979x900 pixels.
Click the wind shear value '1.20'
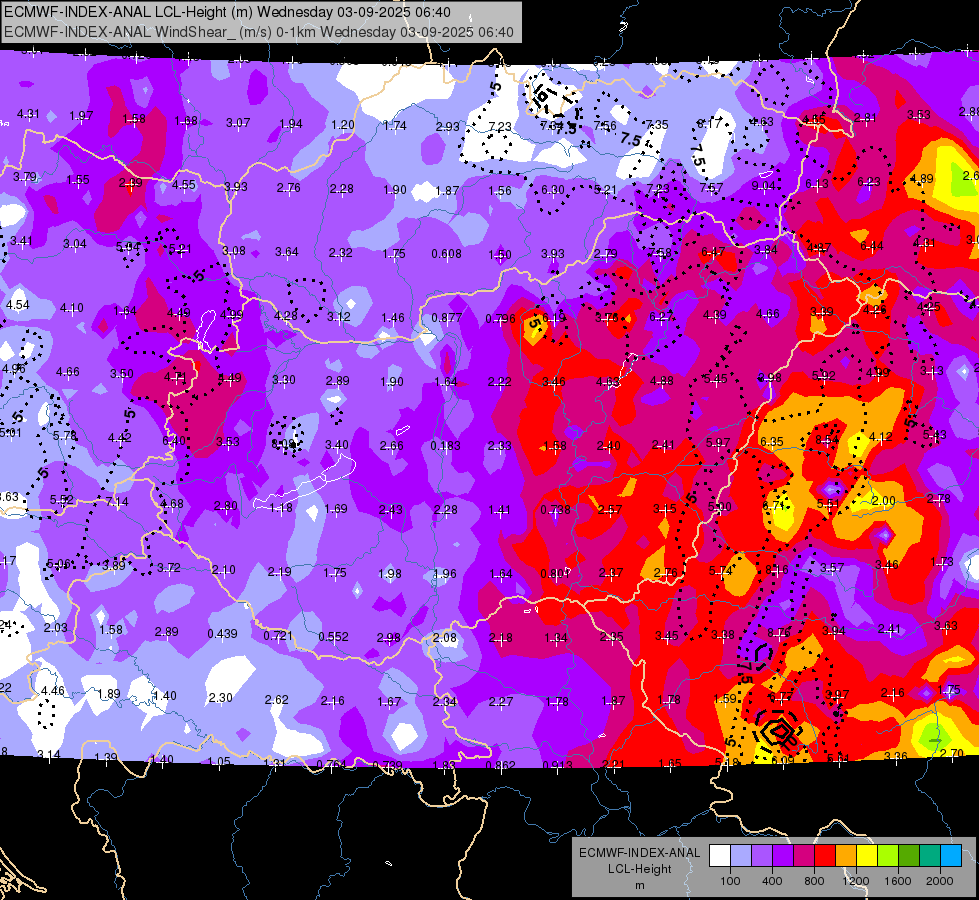[343, 124]
